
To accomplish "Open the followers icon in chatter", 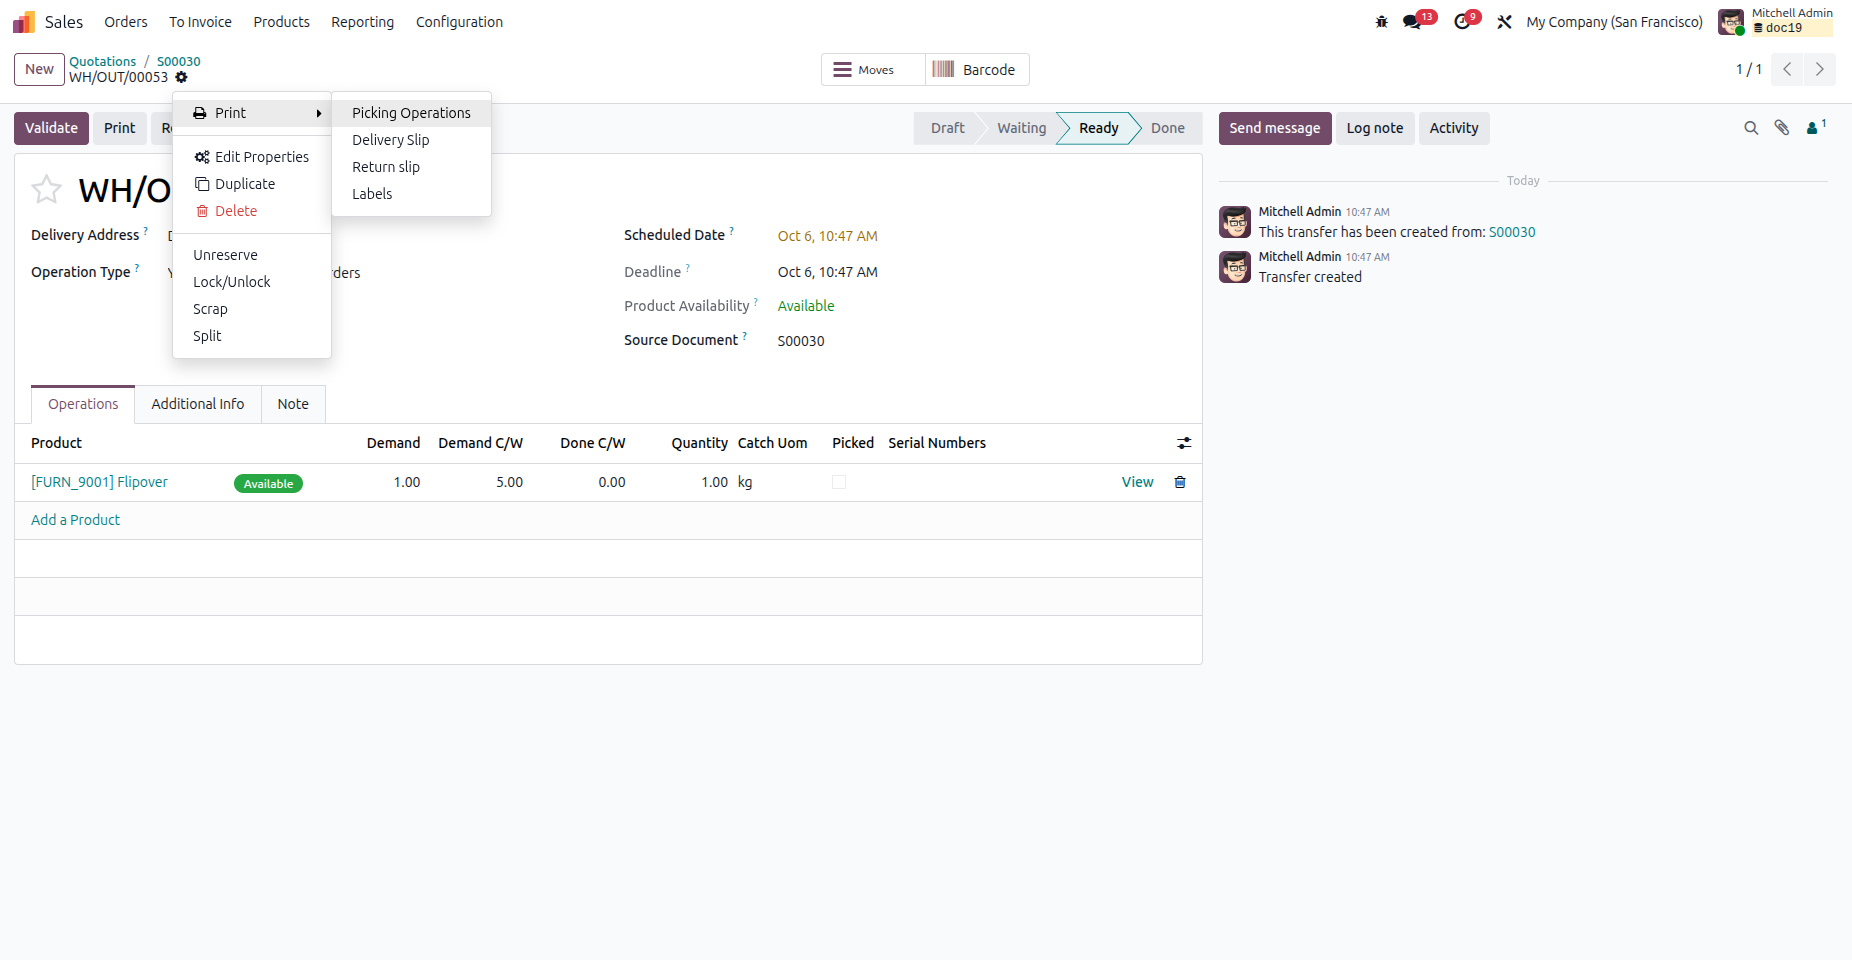I will pyautogui.click(x=1816, y=127).
